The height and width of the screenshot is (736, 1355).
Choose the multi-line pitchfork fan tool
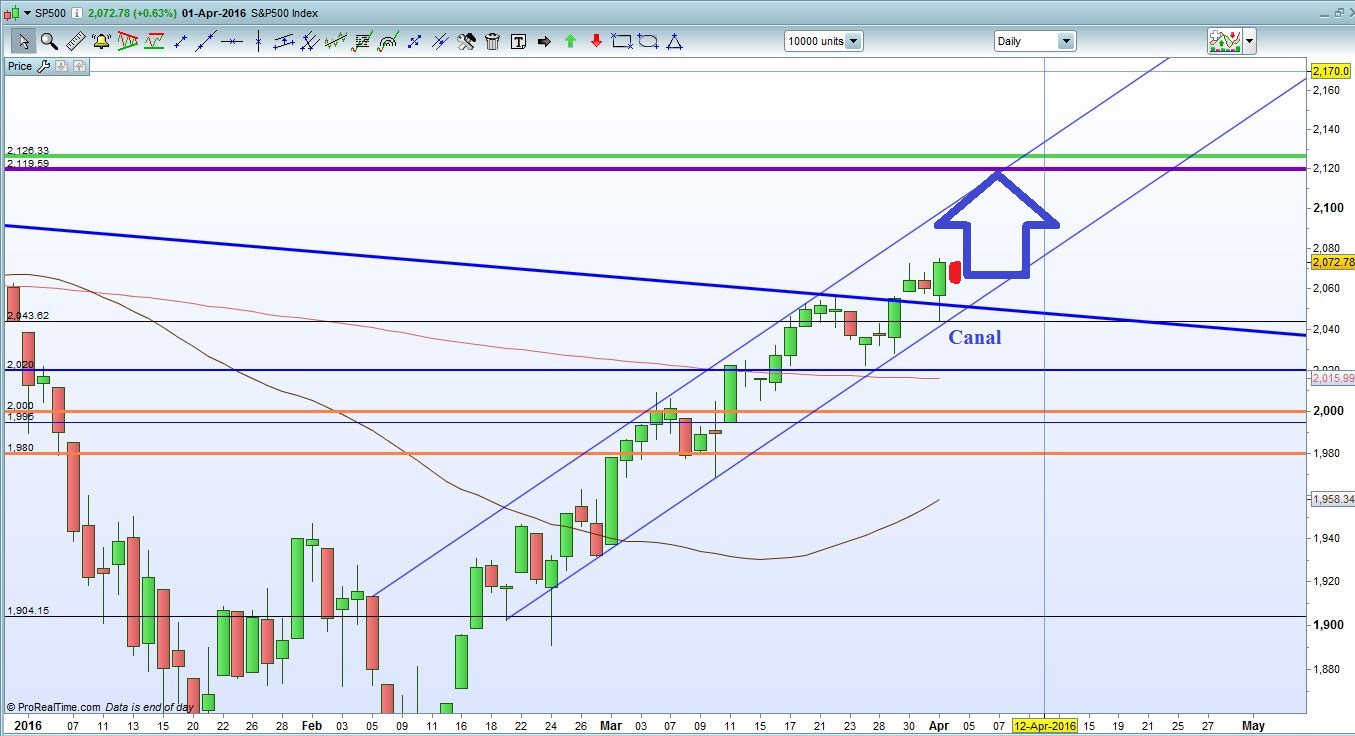pos(310,41)
